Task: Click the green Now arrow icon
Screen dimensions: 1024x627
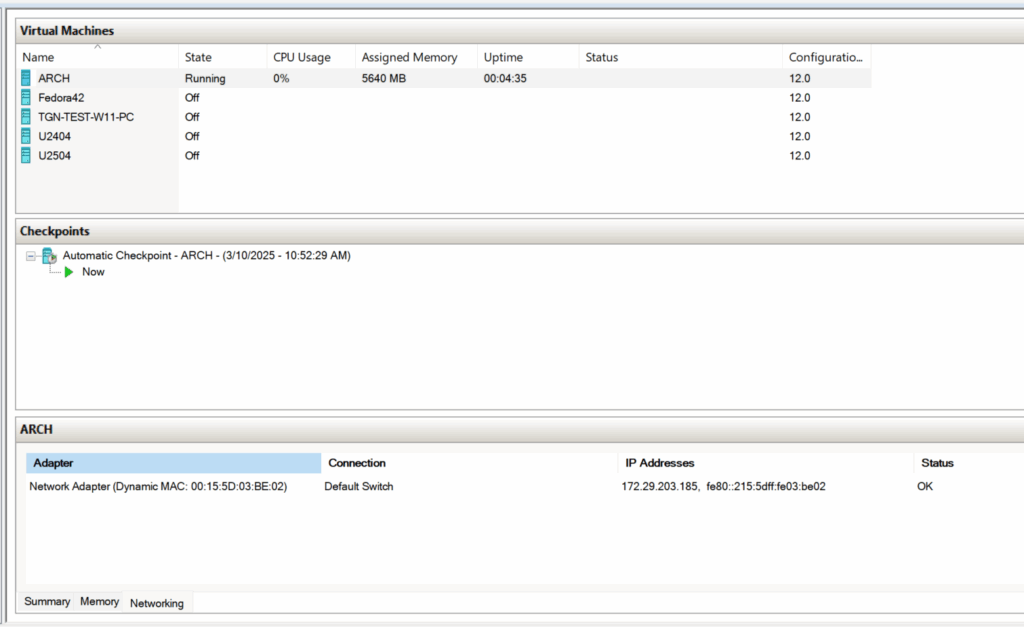Action: pyautogui.click(x=69, y=272)
